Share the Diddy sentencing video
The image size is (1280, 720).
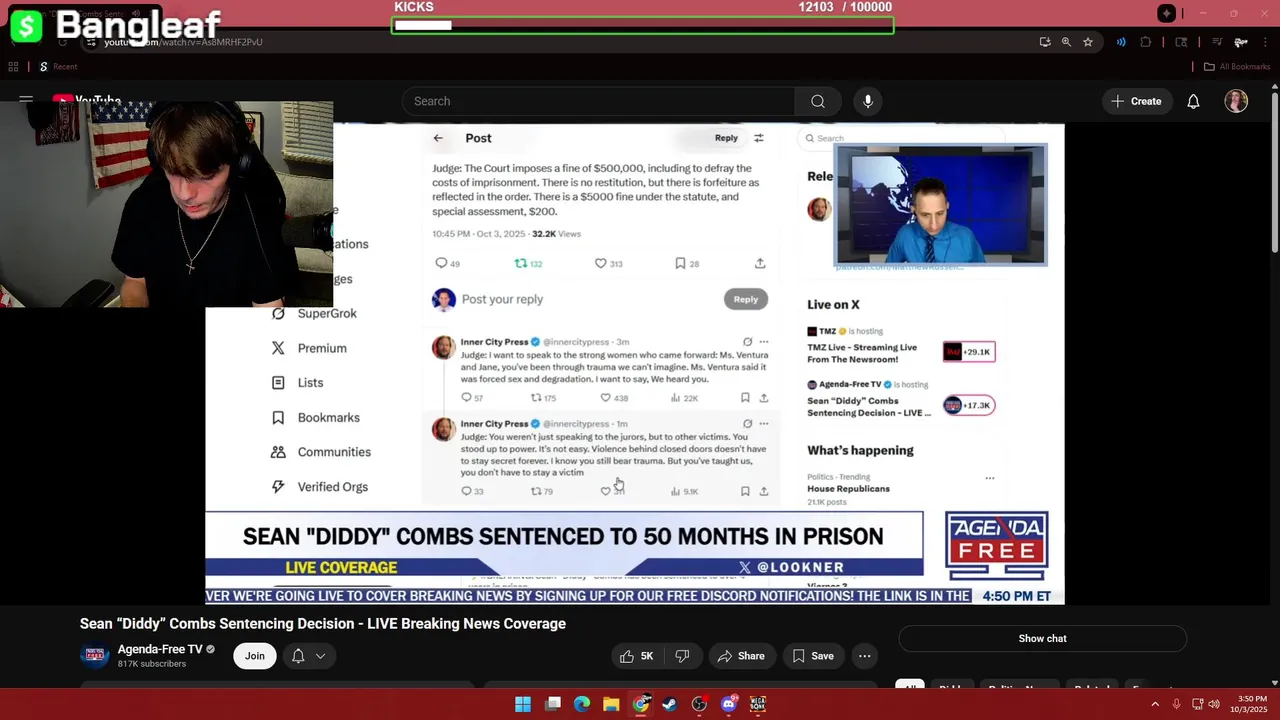coord(741,656)
